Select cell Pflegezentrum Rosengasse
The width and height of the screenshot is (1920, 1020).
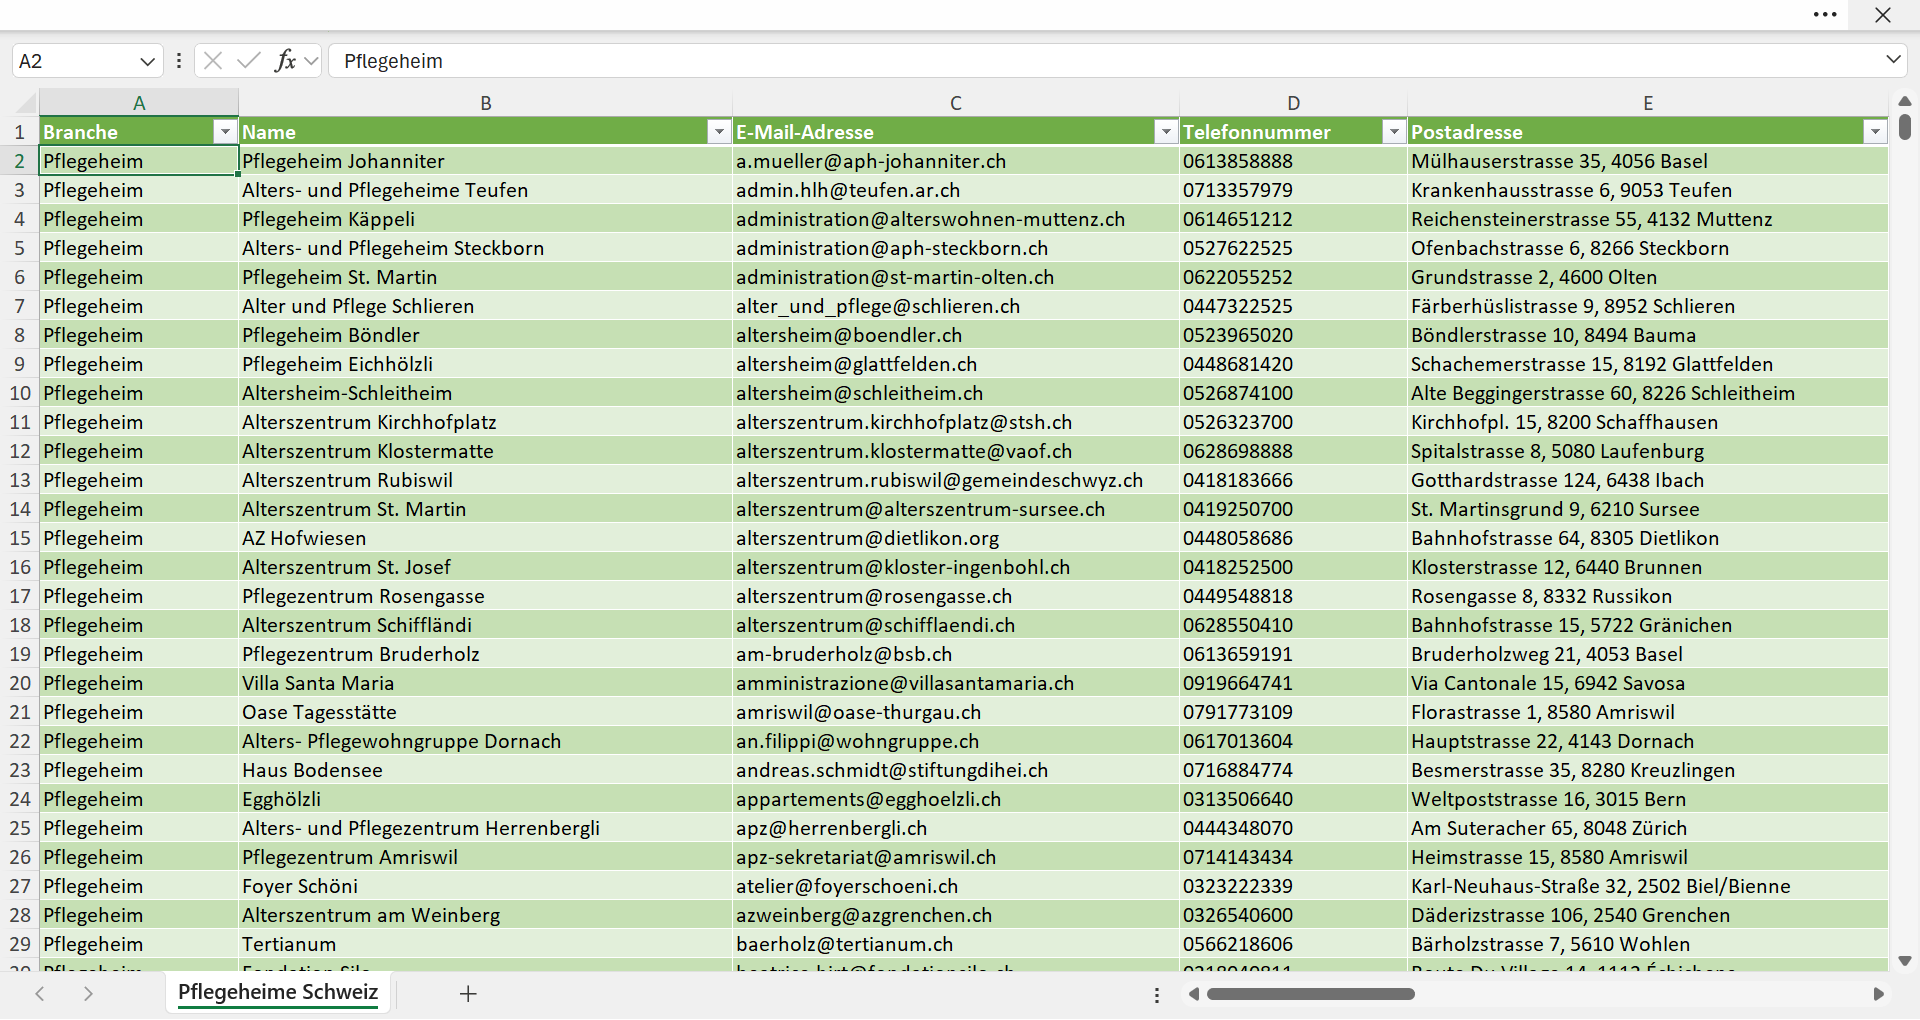486,596
